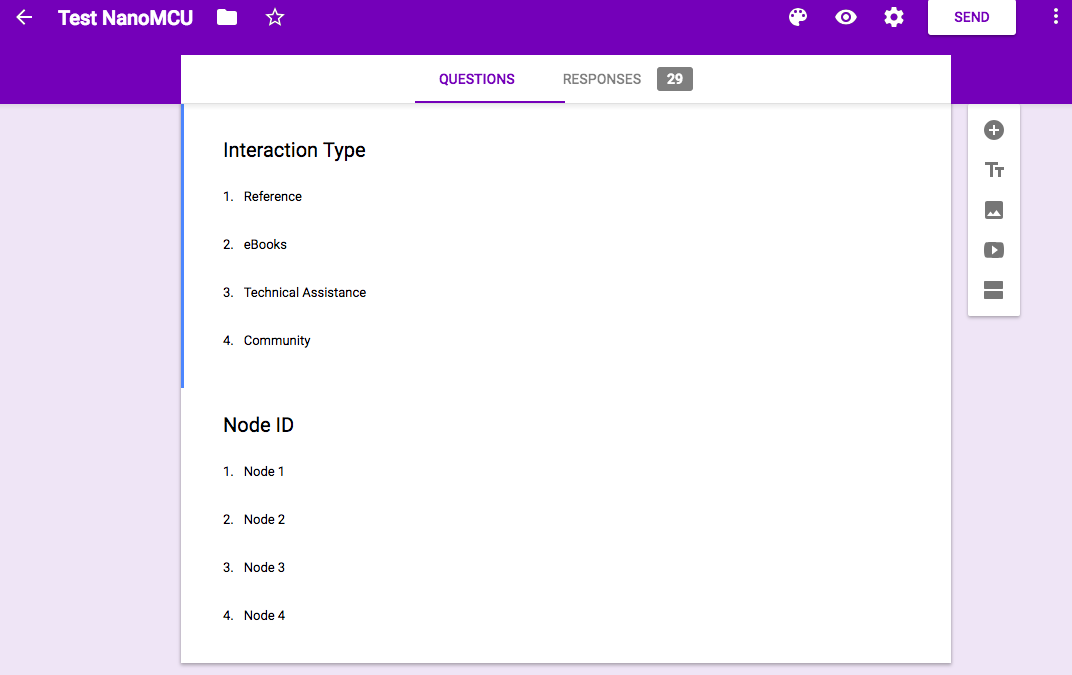
Task: Open form settings gear
Action: [x=894, y=17]
